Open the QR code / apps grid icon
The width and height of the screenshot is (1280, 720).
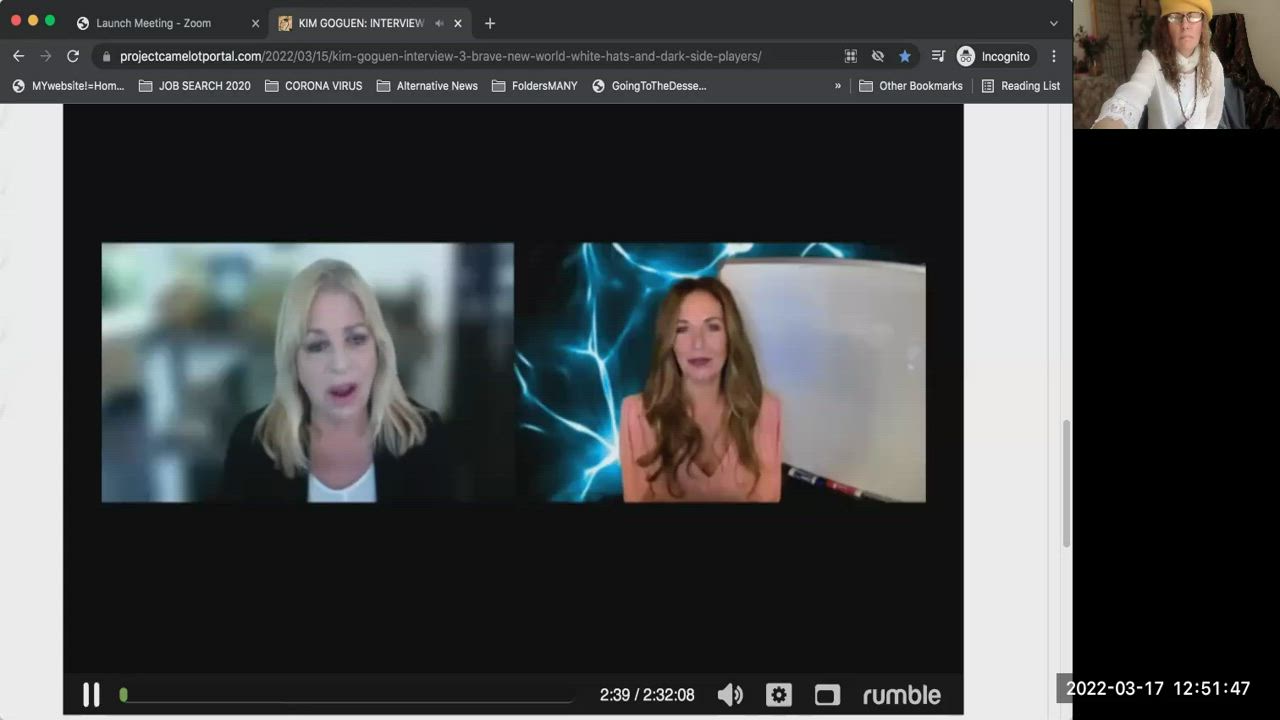tap(851, 56)
